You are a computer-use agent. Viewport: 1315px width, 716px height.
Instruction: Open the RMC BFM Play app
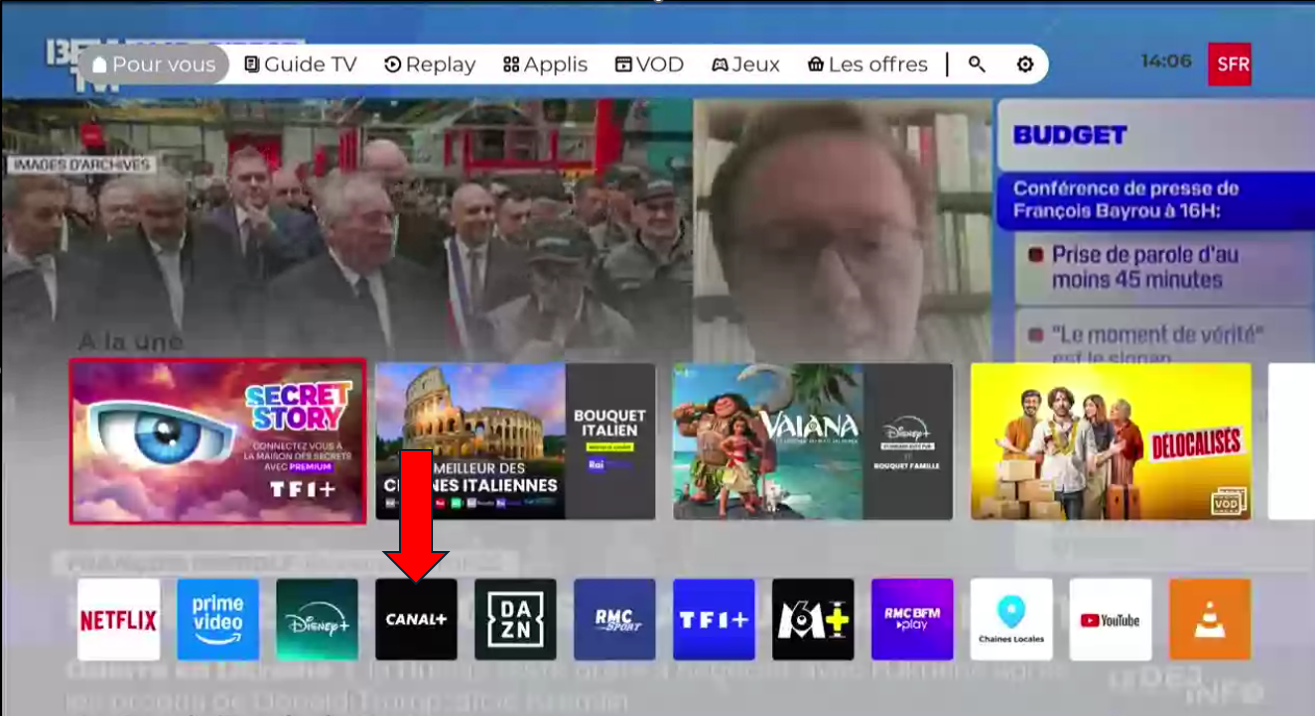[912, 620]
